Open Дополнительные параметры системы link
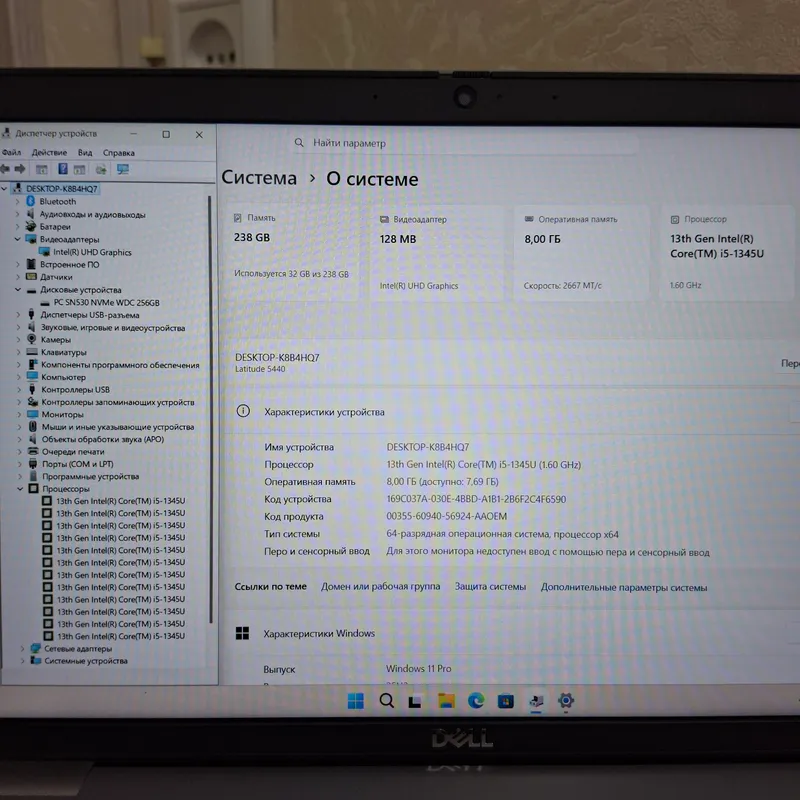Viewport: 800px width, 800px height. point(624,587)
